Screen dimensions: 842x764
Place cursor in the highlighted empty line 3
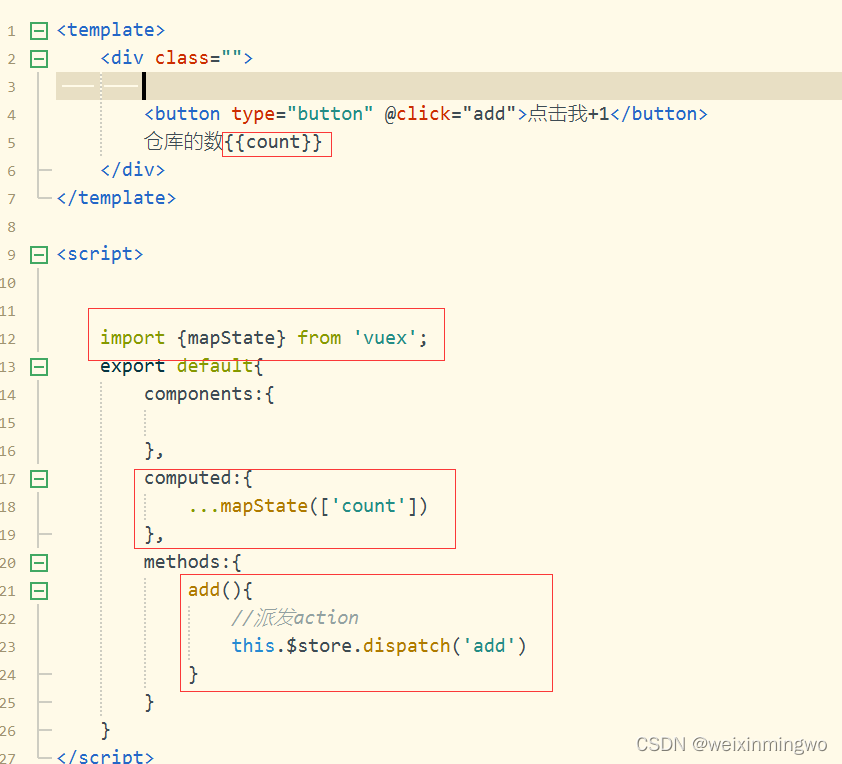pos(449,86)
